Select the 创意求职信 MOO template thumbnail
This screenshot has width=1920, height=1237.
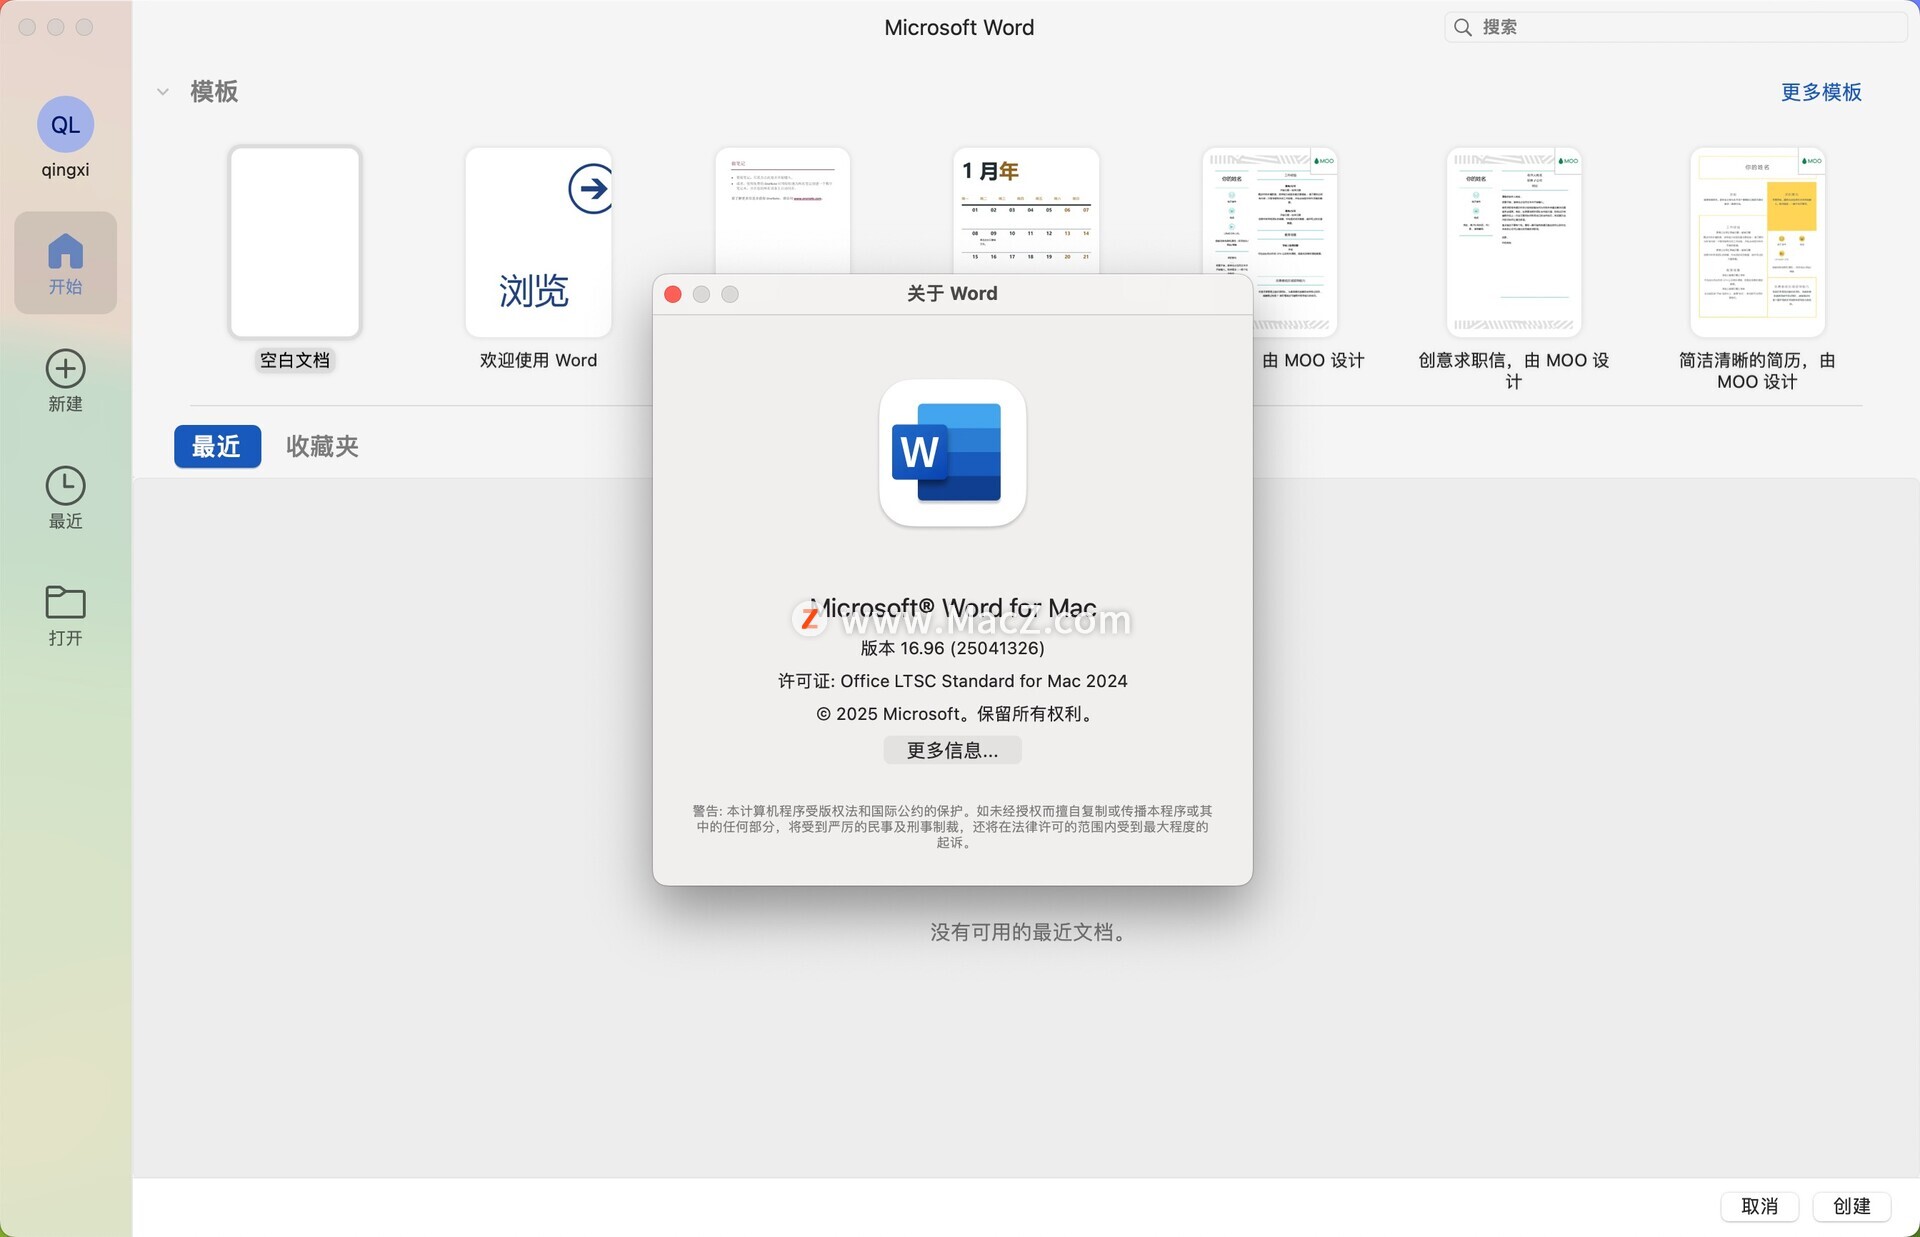click(x=1513, y=242)
